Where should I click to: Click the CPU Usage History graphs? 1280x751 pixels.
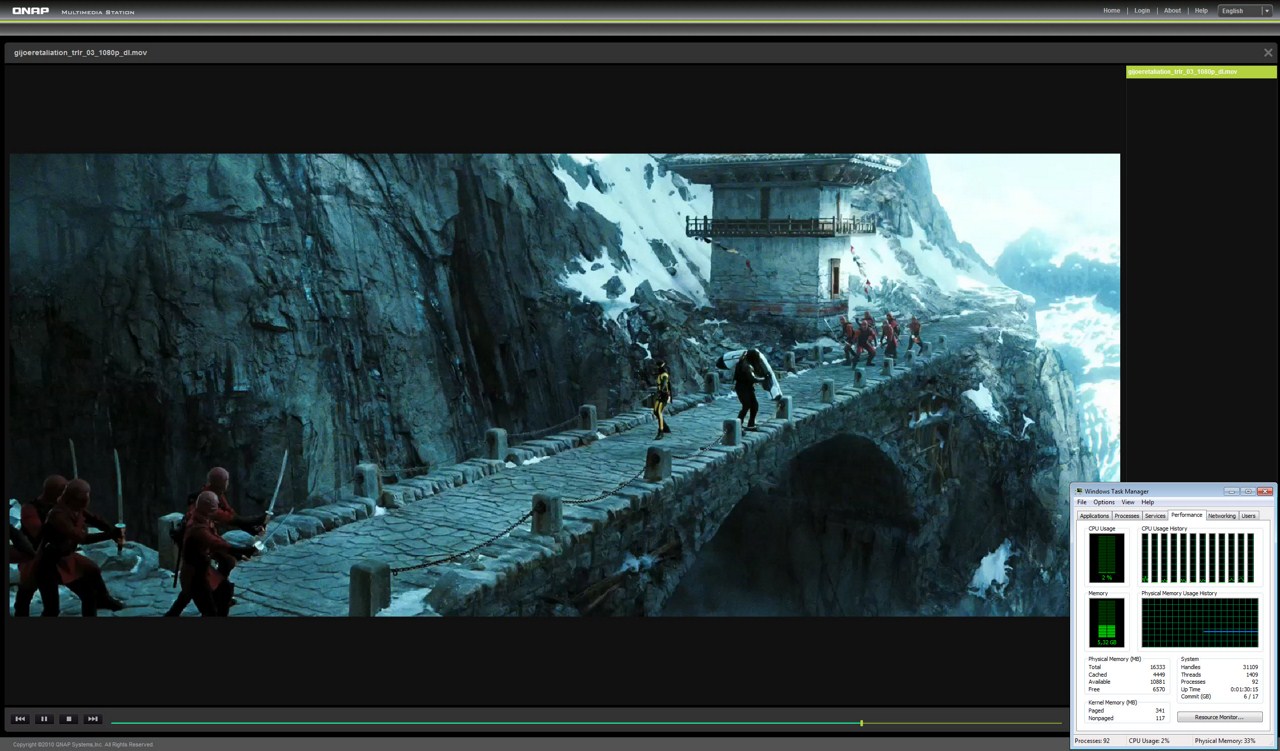[x=1198, y=558]
